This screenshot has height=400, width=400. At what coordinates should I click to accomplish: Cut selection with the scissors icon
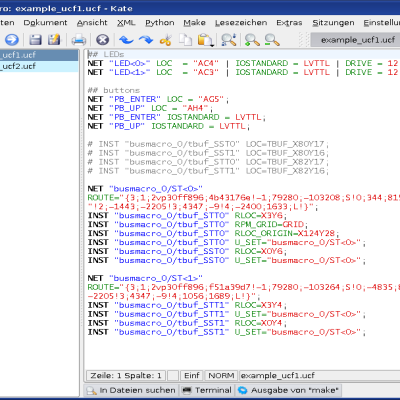coord(166,40)
